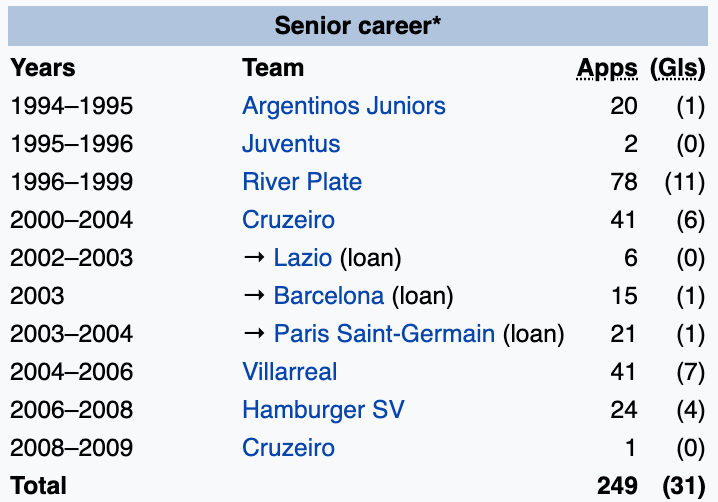Viewport: 718px width, 502px height.
Task: Click Cruzeiro link in the 2000–2004 row
Action: click(288, 220)
